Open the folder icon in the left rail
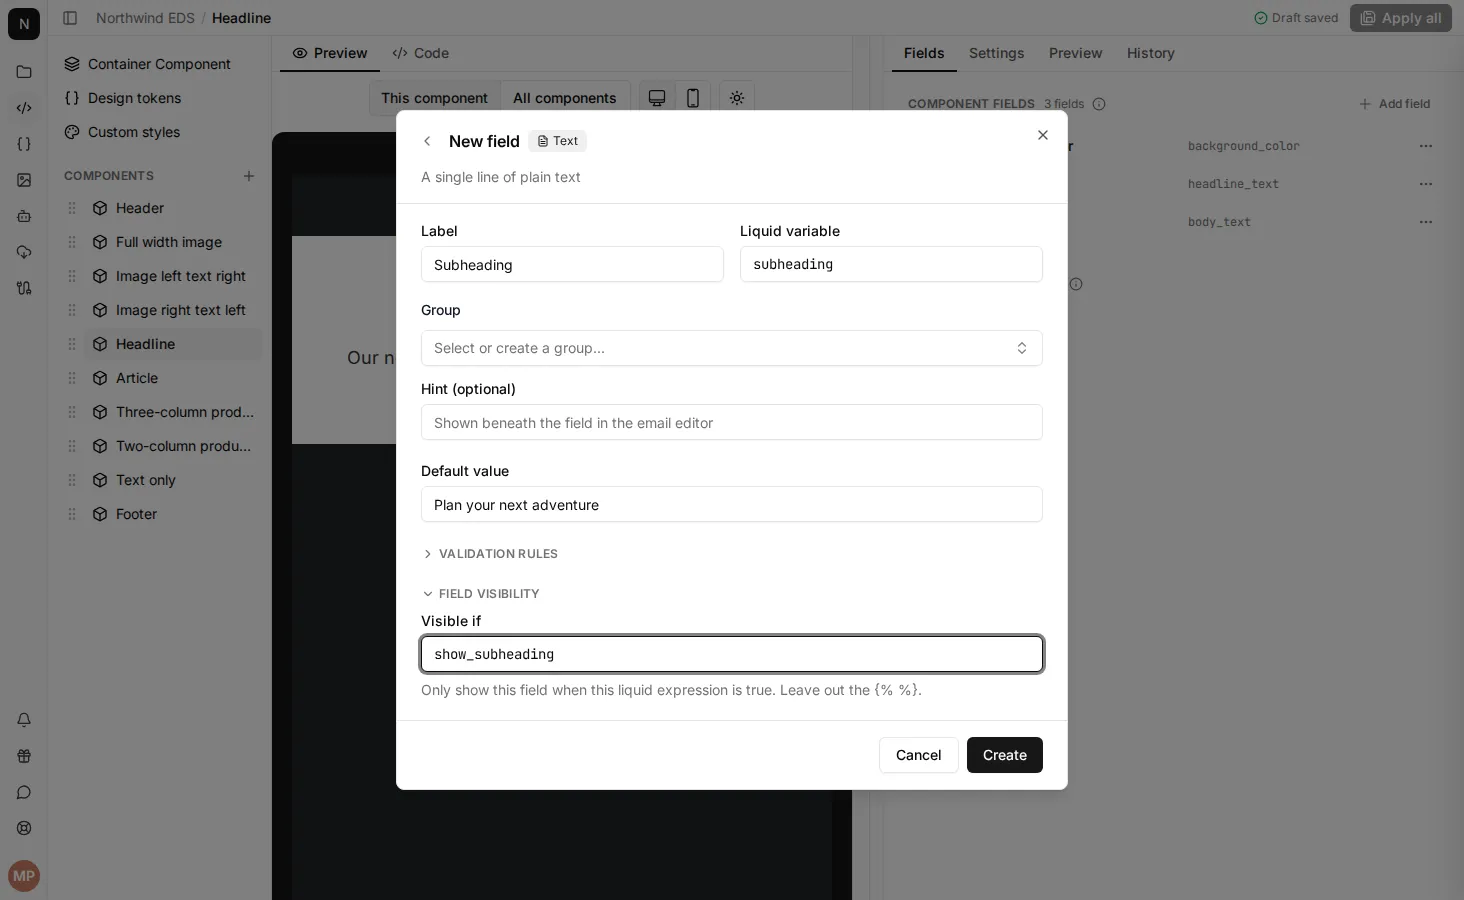Image resolution: width=1464 pixels, height=900 pixels. coord(24,72)
